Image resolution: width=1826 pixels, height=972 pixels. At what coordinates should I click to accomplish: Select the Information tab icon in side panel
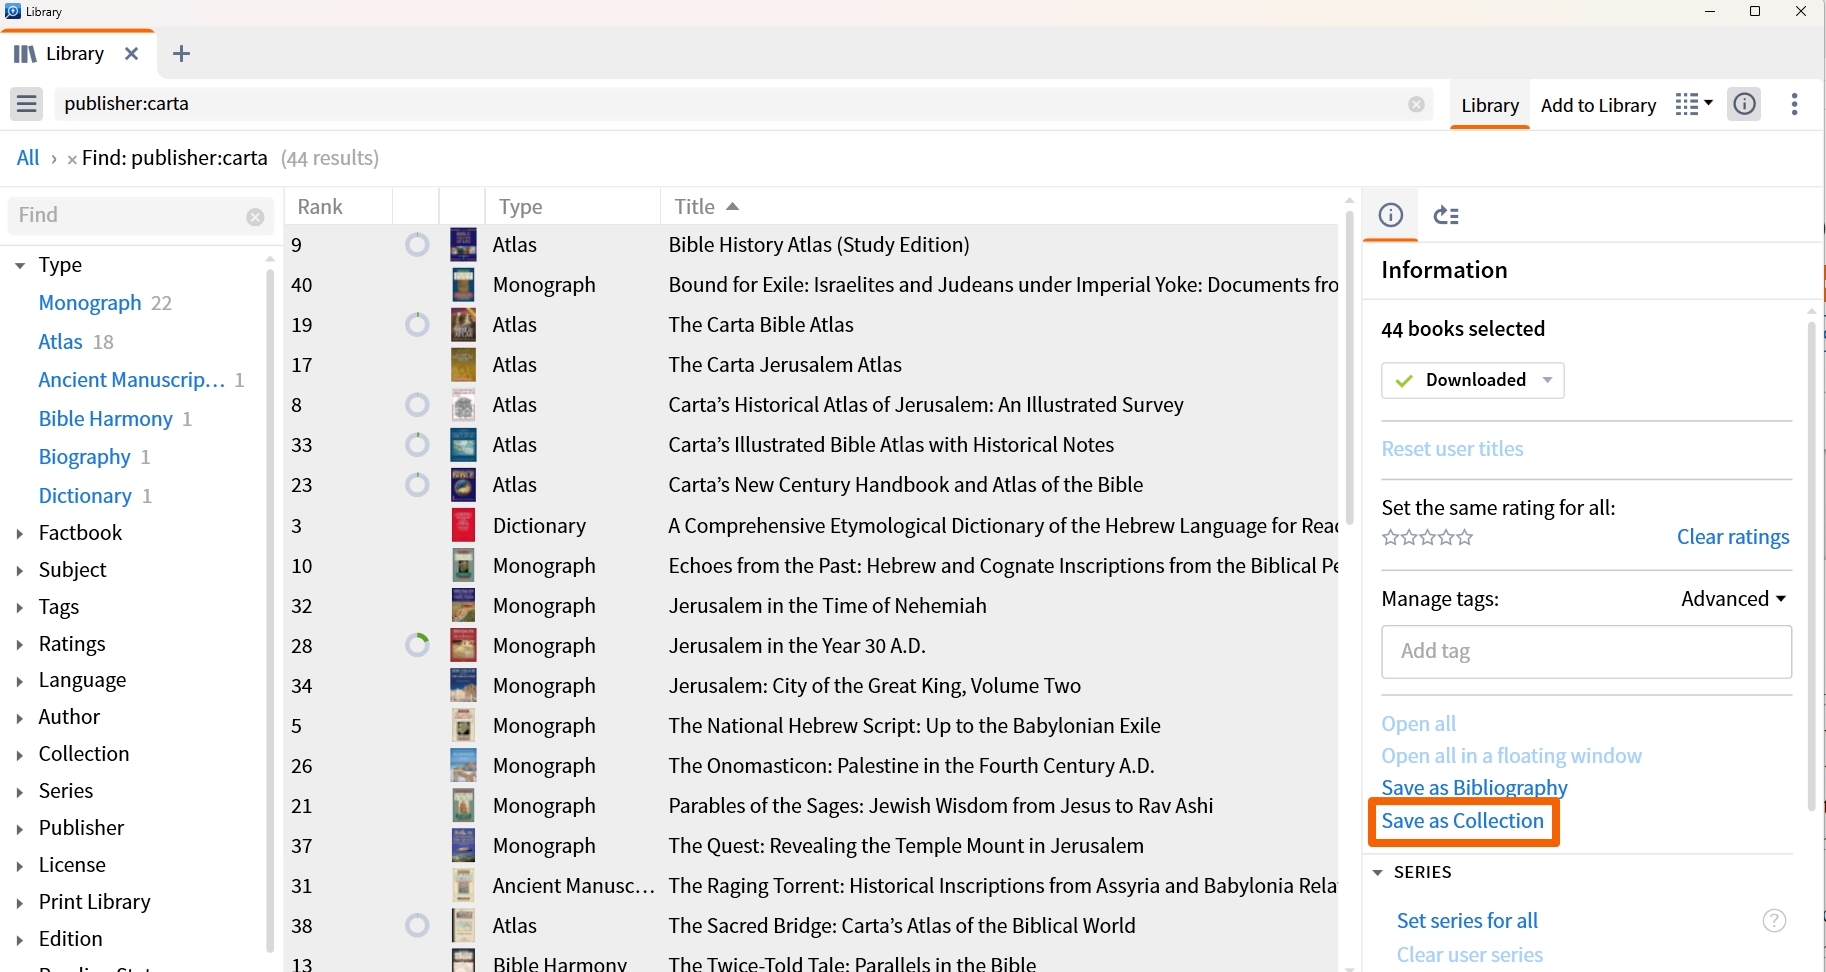point(1391,215)
